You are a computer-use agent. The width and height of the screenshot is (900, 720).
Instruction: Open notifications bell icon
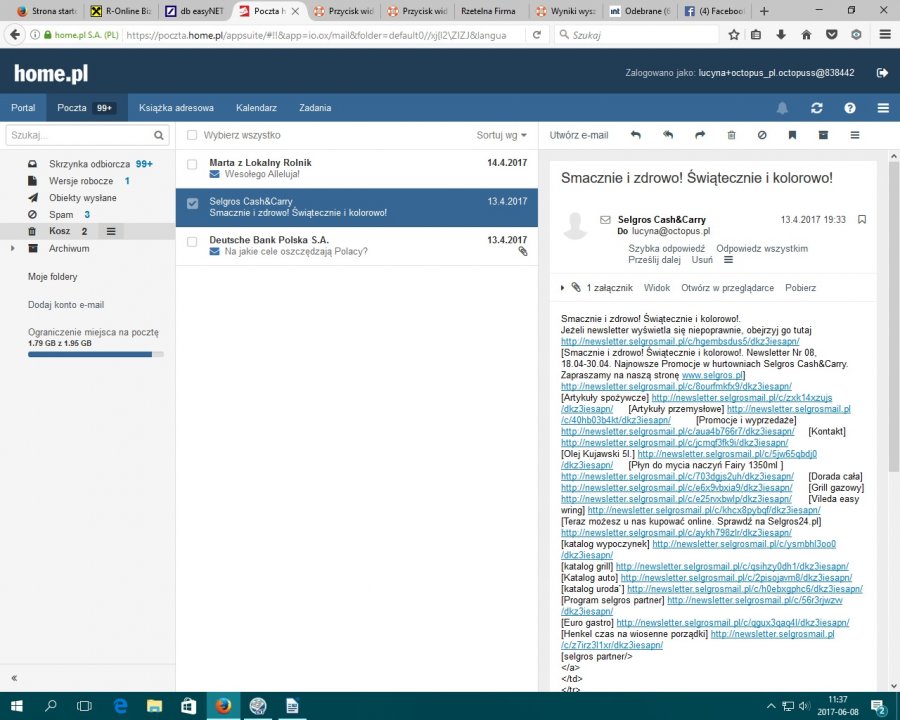782,108
